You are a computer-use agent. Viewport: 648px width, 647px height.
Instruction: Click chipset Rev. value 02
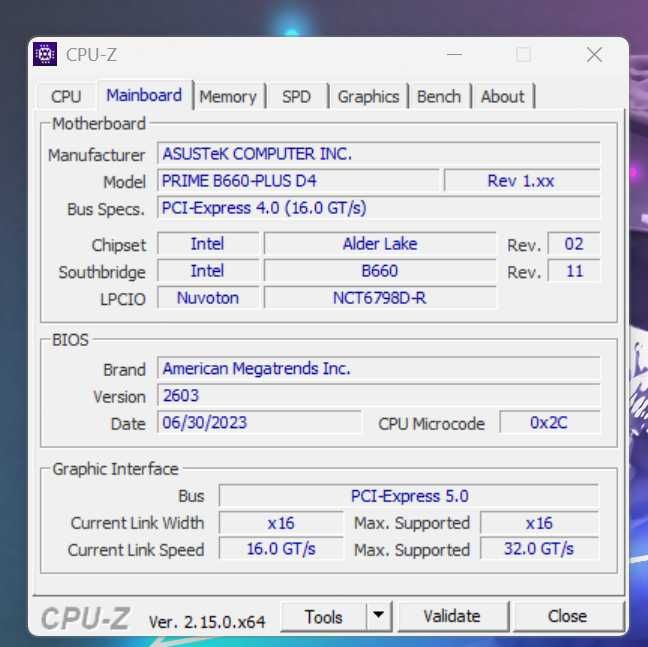tap(574, 244)
